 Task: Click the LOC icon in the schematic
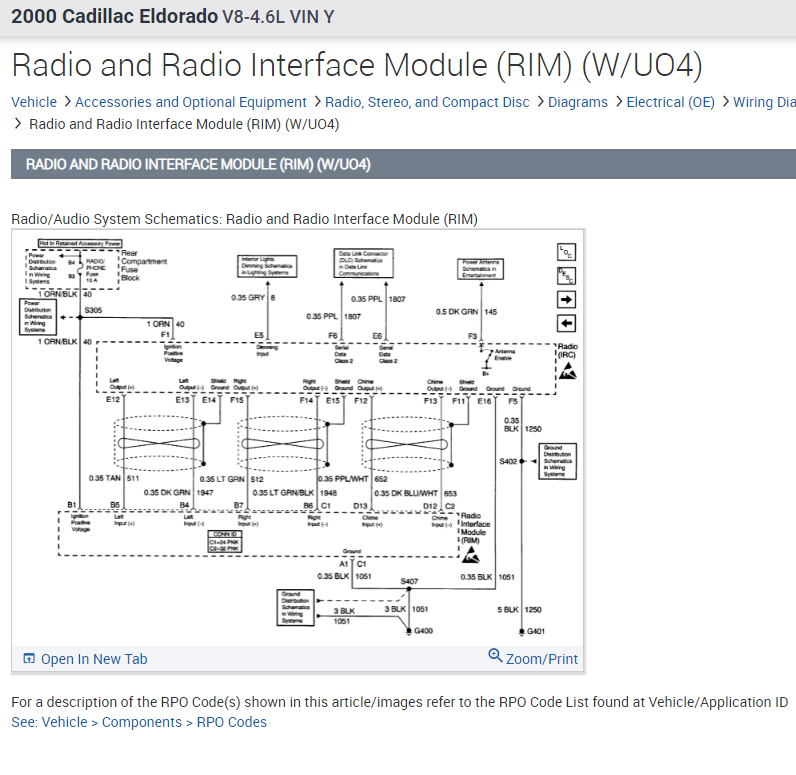[566, 252]
